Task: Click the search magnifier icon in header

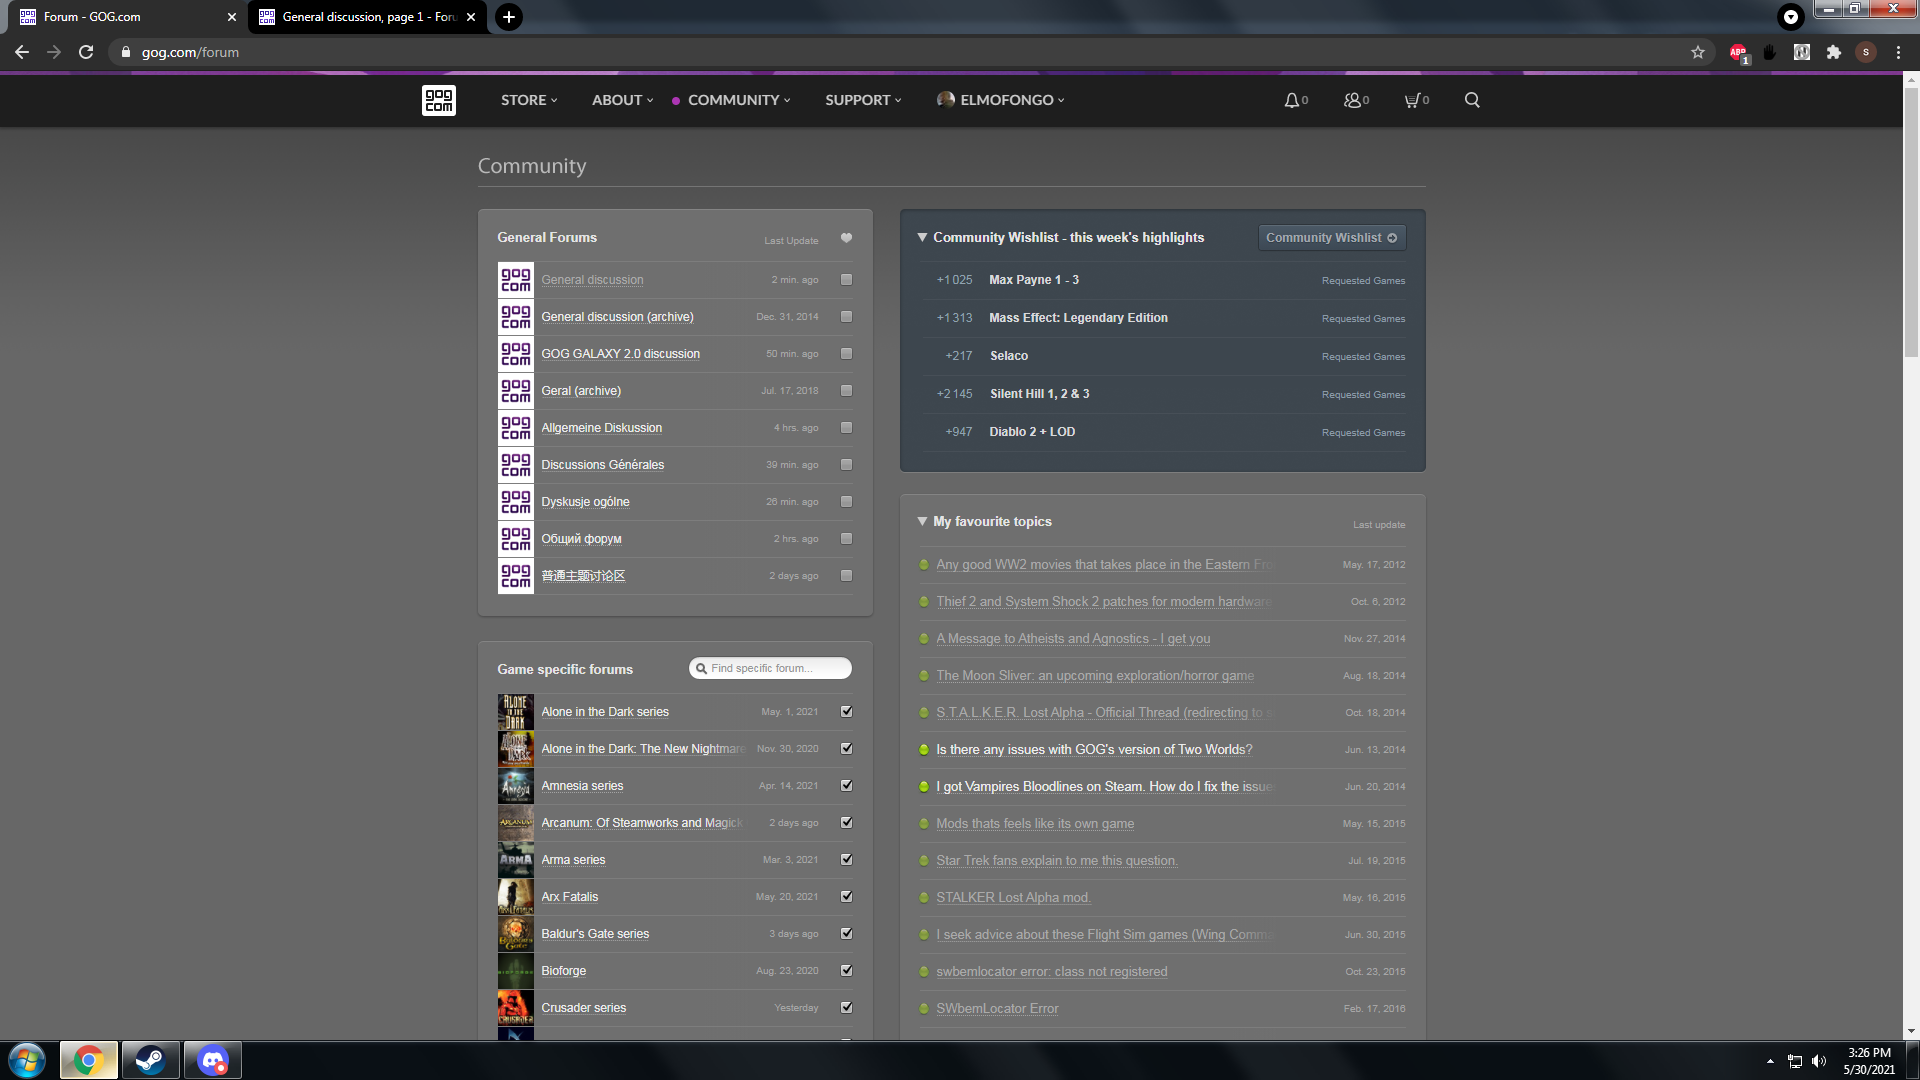Action: pyautogui.click(x=1472, y=100)
